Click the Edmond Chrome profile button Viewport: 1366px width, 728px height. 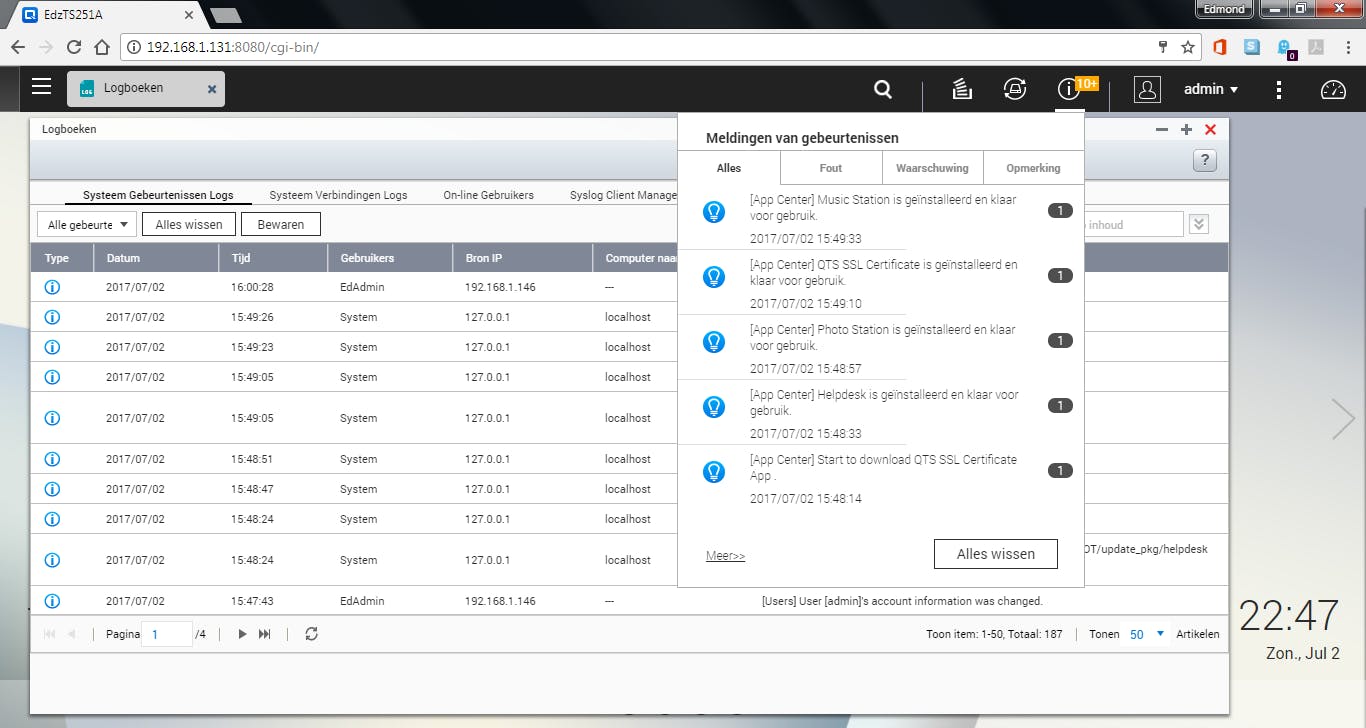[x=1225, y=9]
